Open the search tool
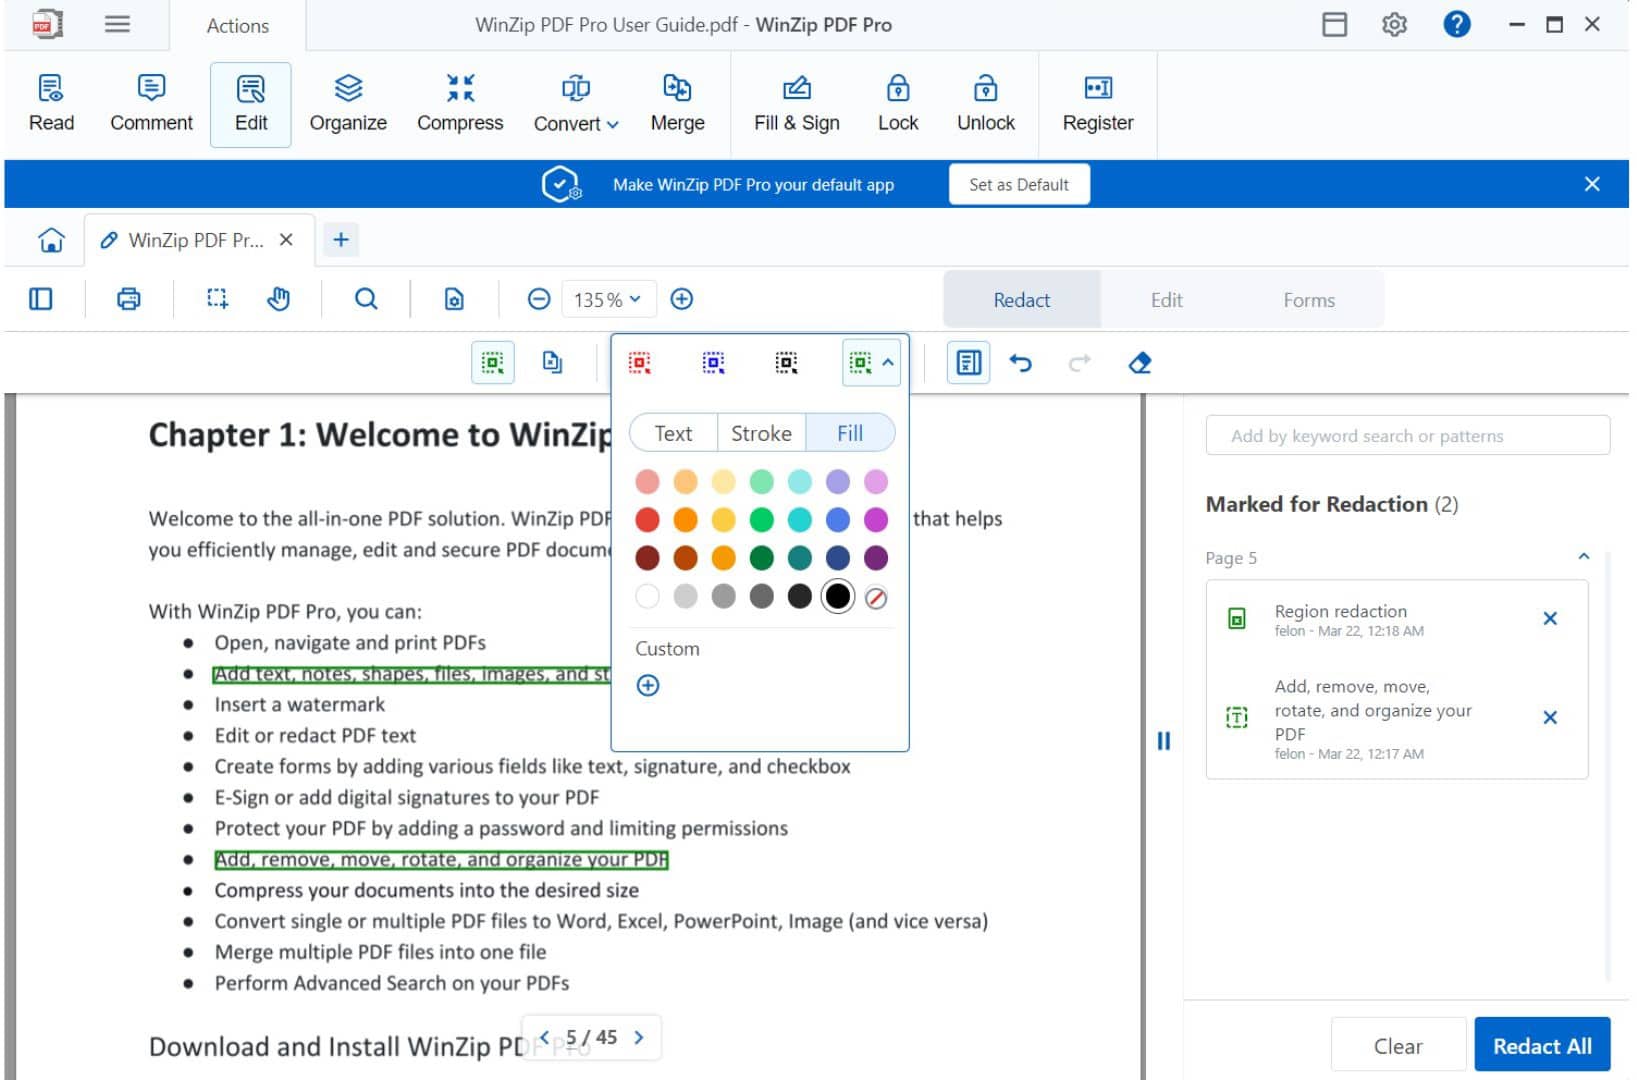Viewport: 1637px width, 1080px height. click(366, 299)
